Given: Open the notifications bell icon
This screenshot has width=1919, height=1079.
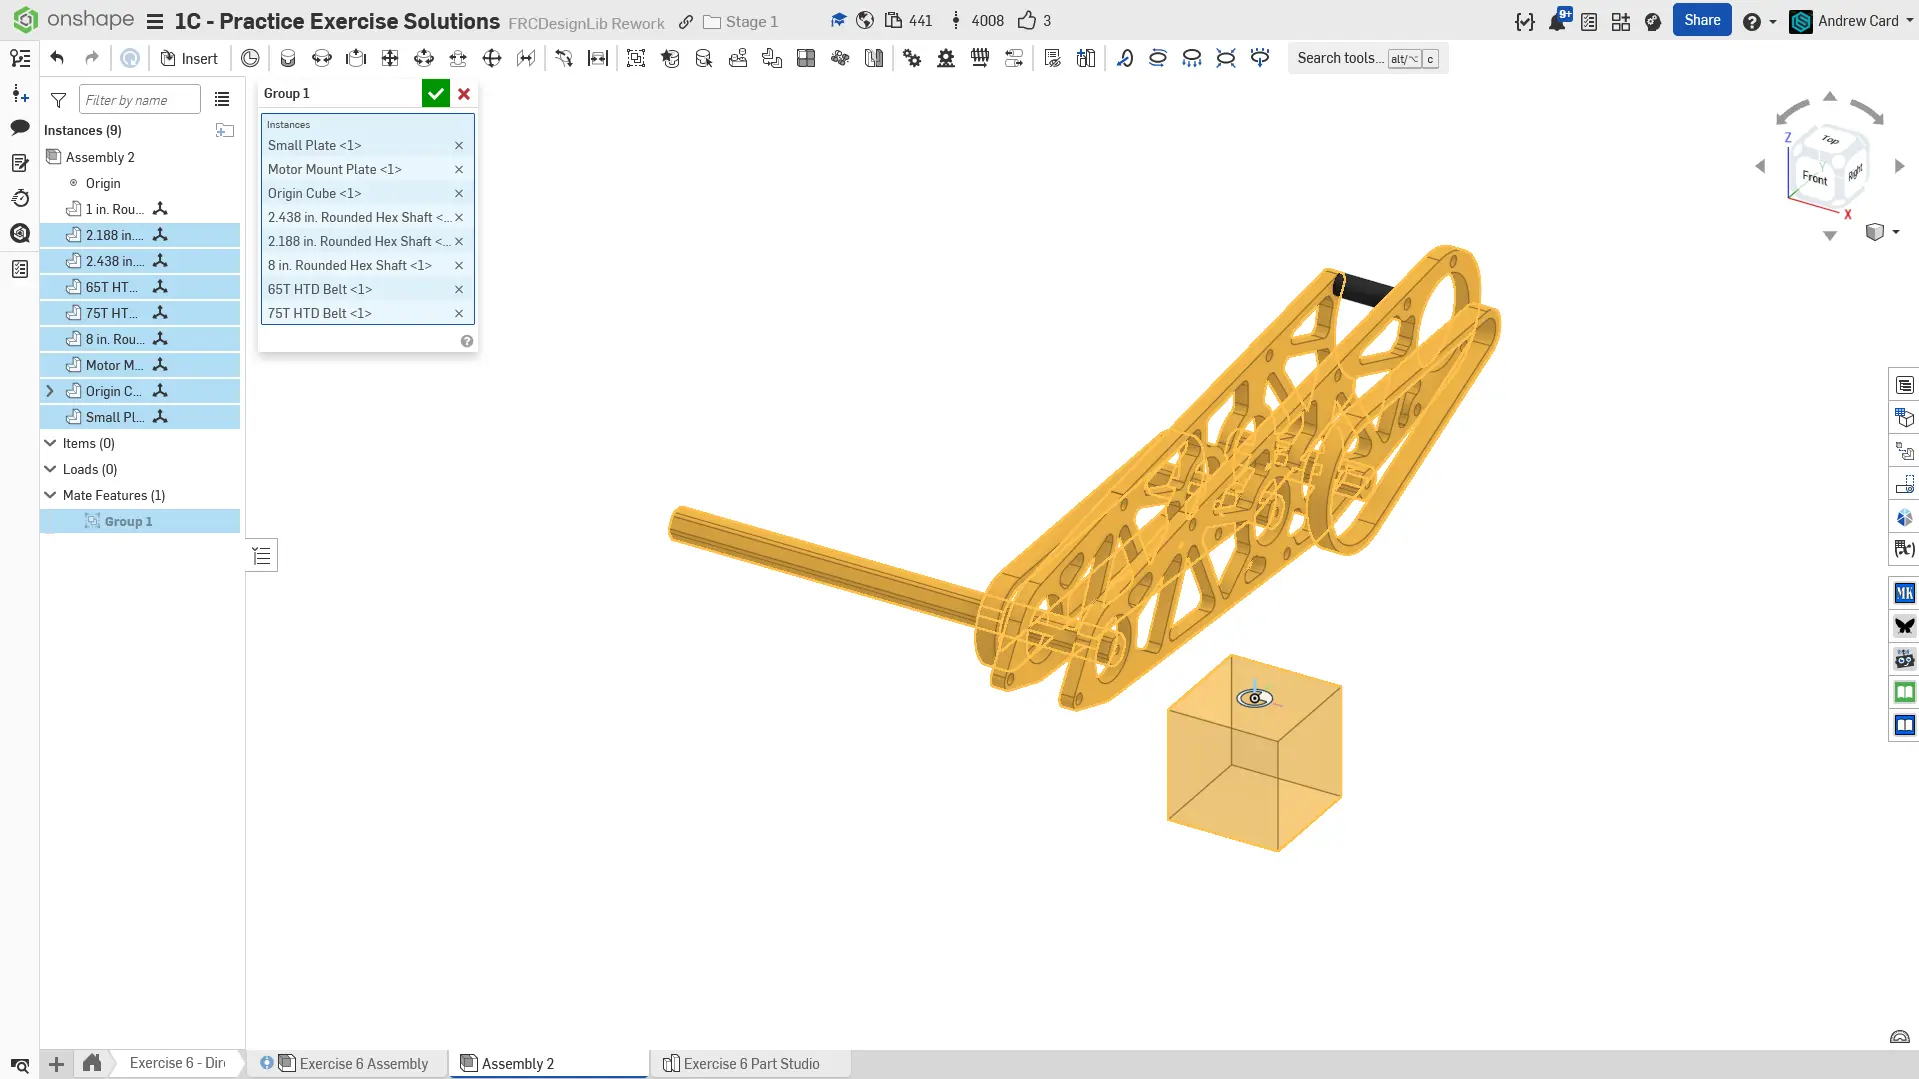Looking at the screenshot, I should (1557, 21).
